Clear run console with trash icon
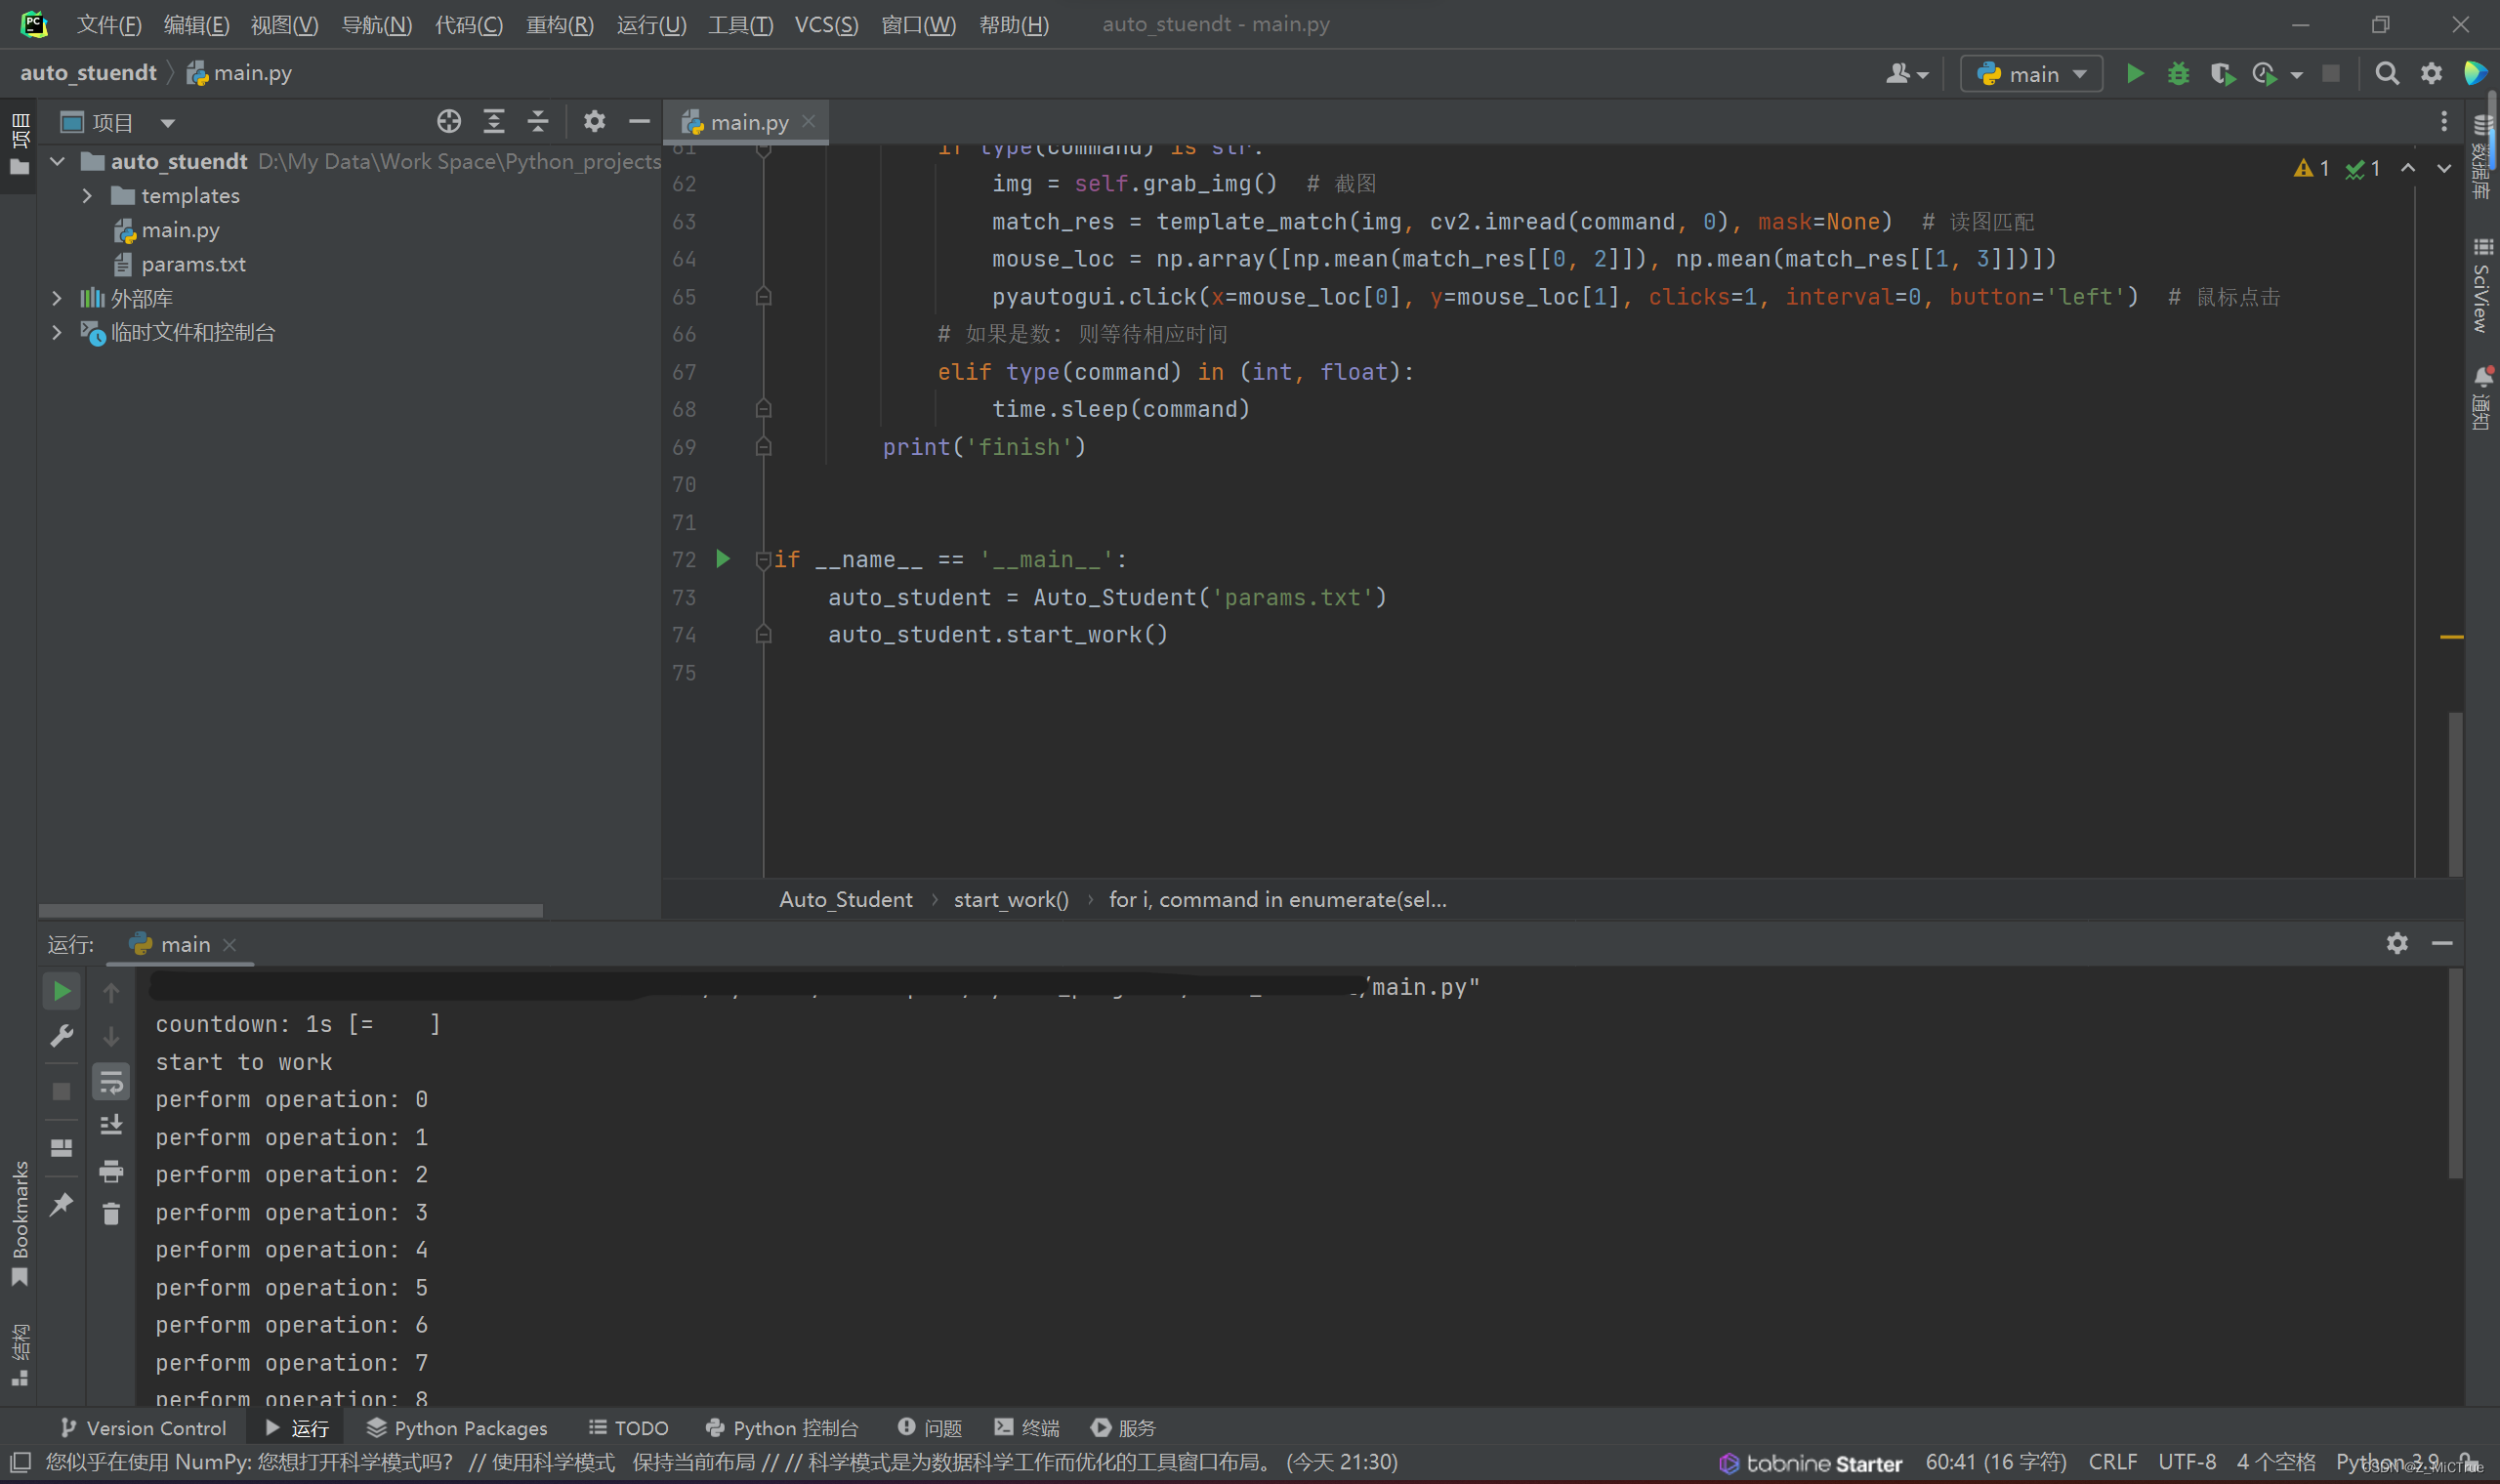2500x1484 pixels. tap(111, 1214)
